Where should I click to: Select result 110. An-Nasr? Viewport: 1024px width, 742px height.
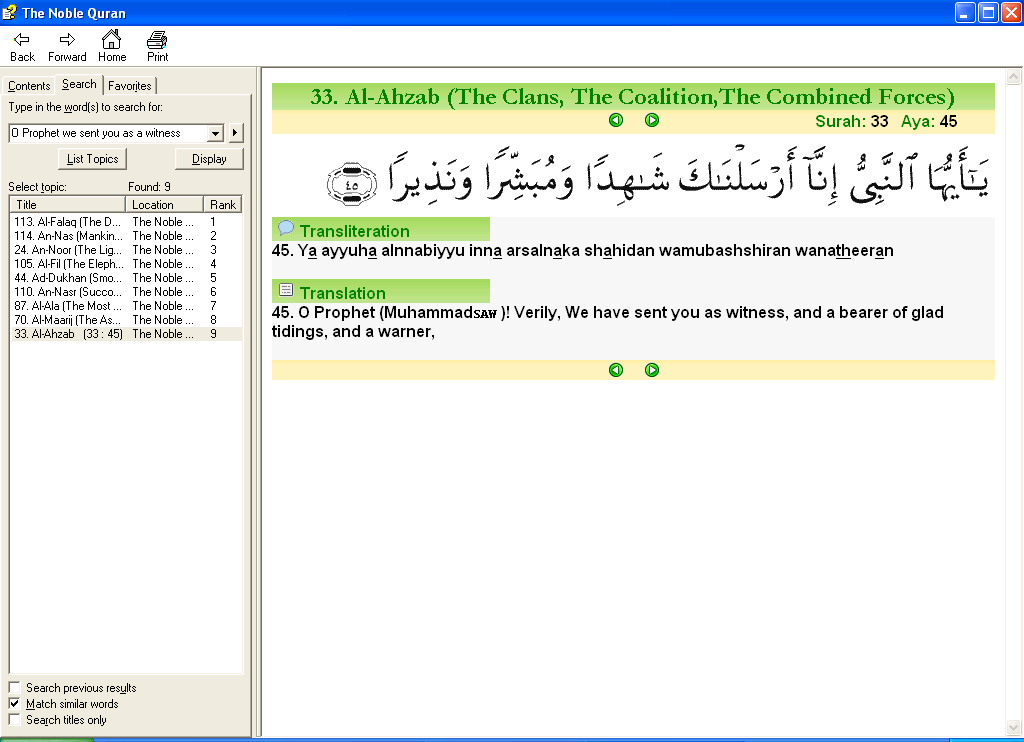coord(126,292)
